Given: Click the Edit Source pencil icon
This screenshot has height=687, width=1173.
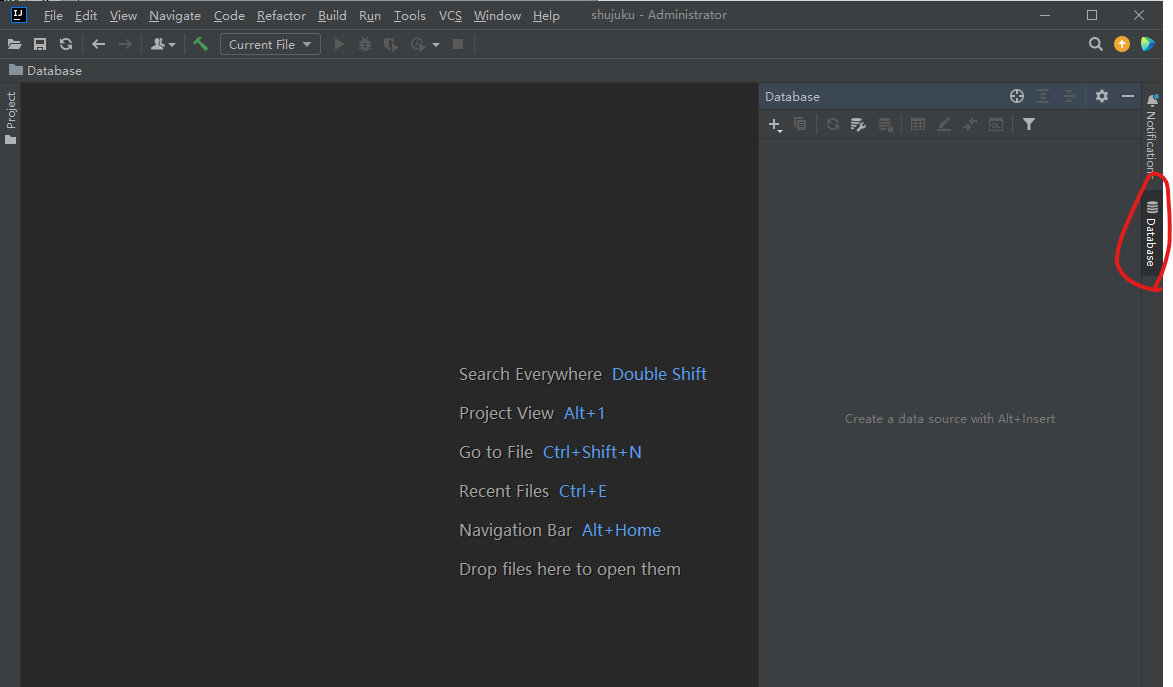Looking at the screenshot, I should [x=944, y=124].
